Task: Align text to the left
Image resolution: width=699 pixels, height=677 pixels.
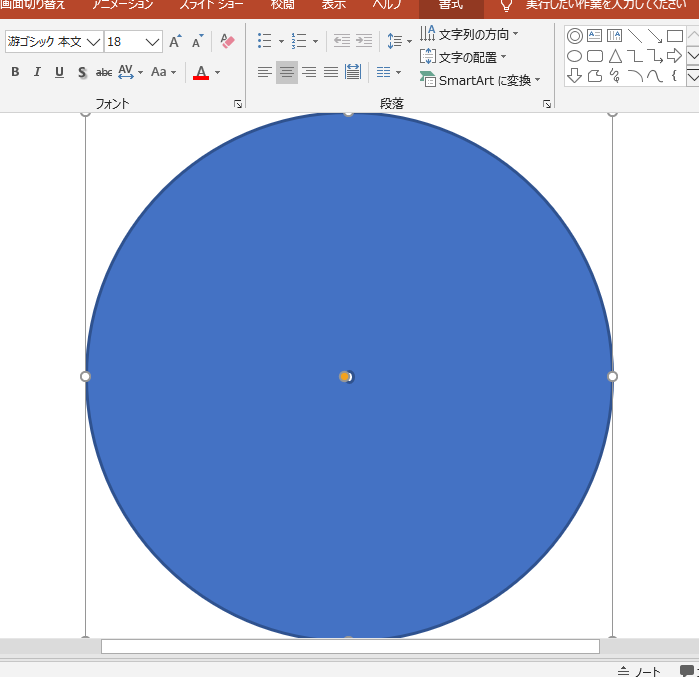Action: pos(265,72)
